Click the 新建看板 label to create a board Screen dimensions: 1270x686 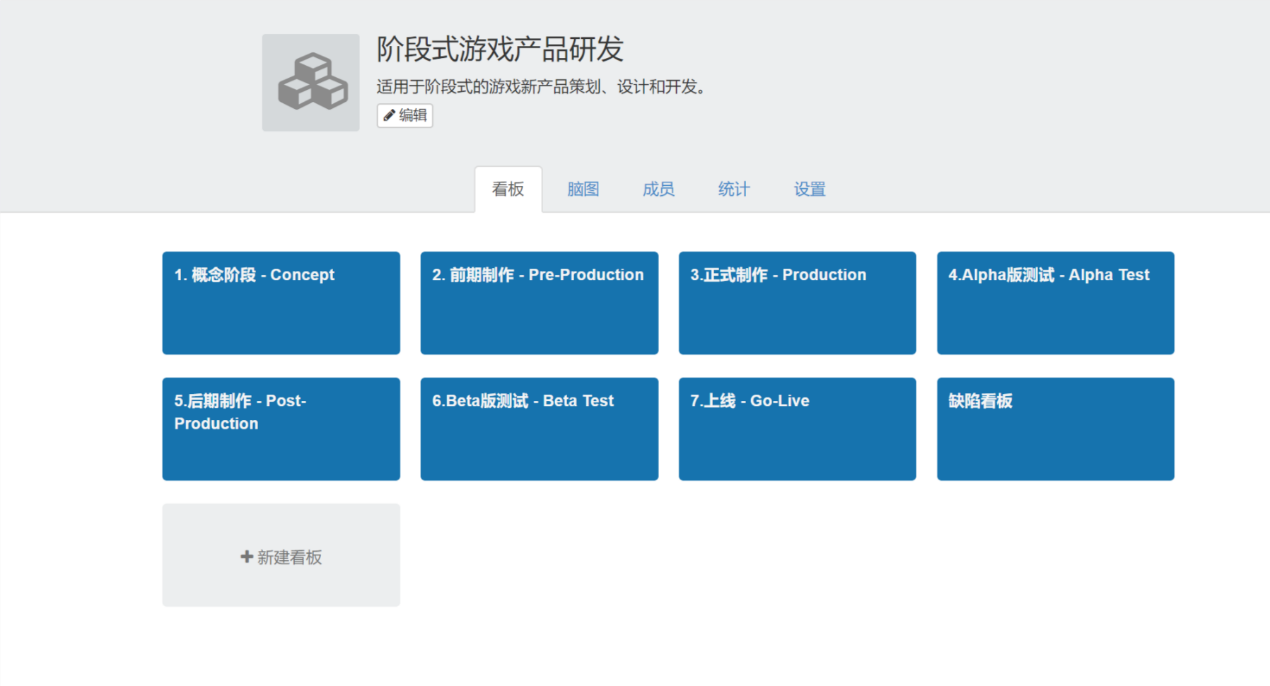tap(290, 557)
